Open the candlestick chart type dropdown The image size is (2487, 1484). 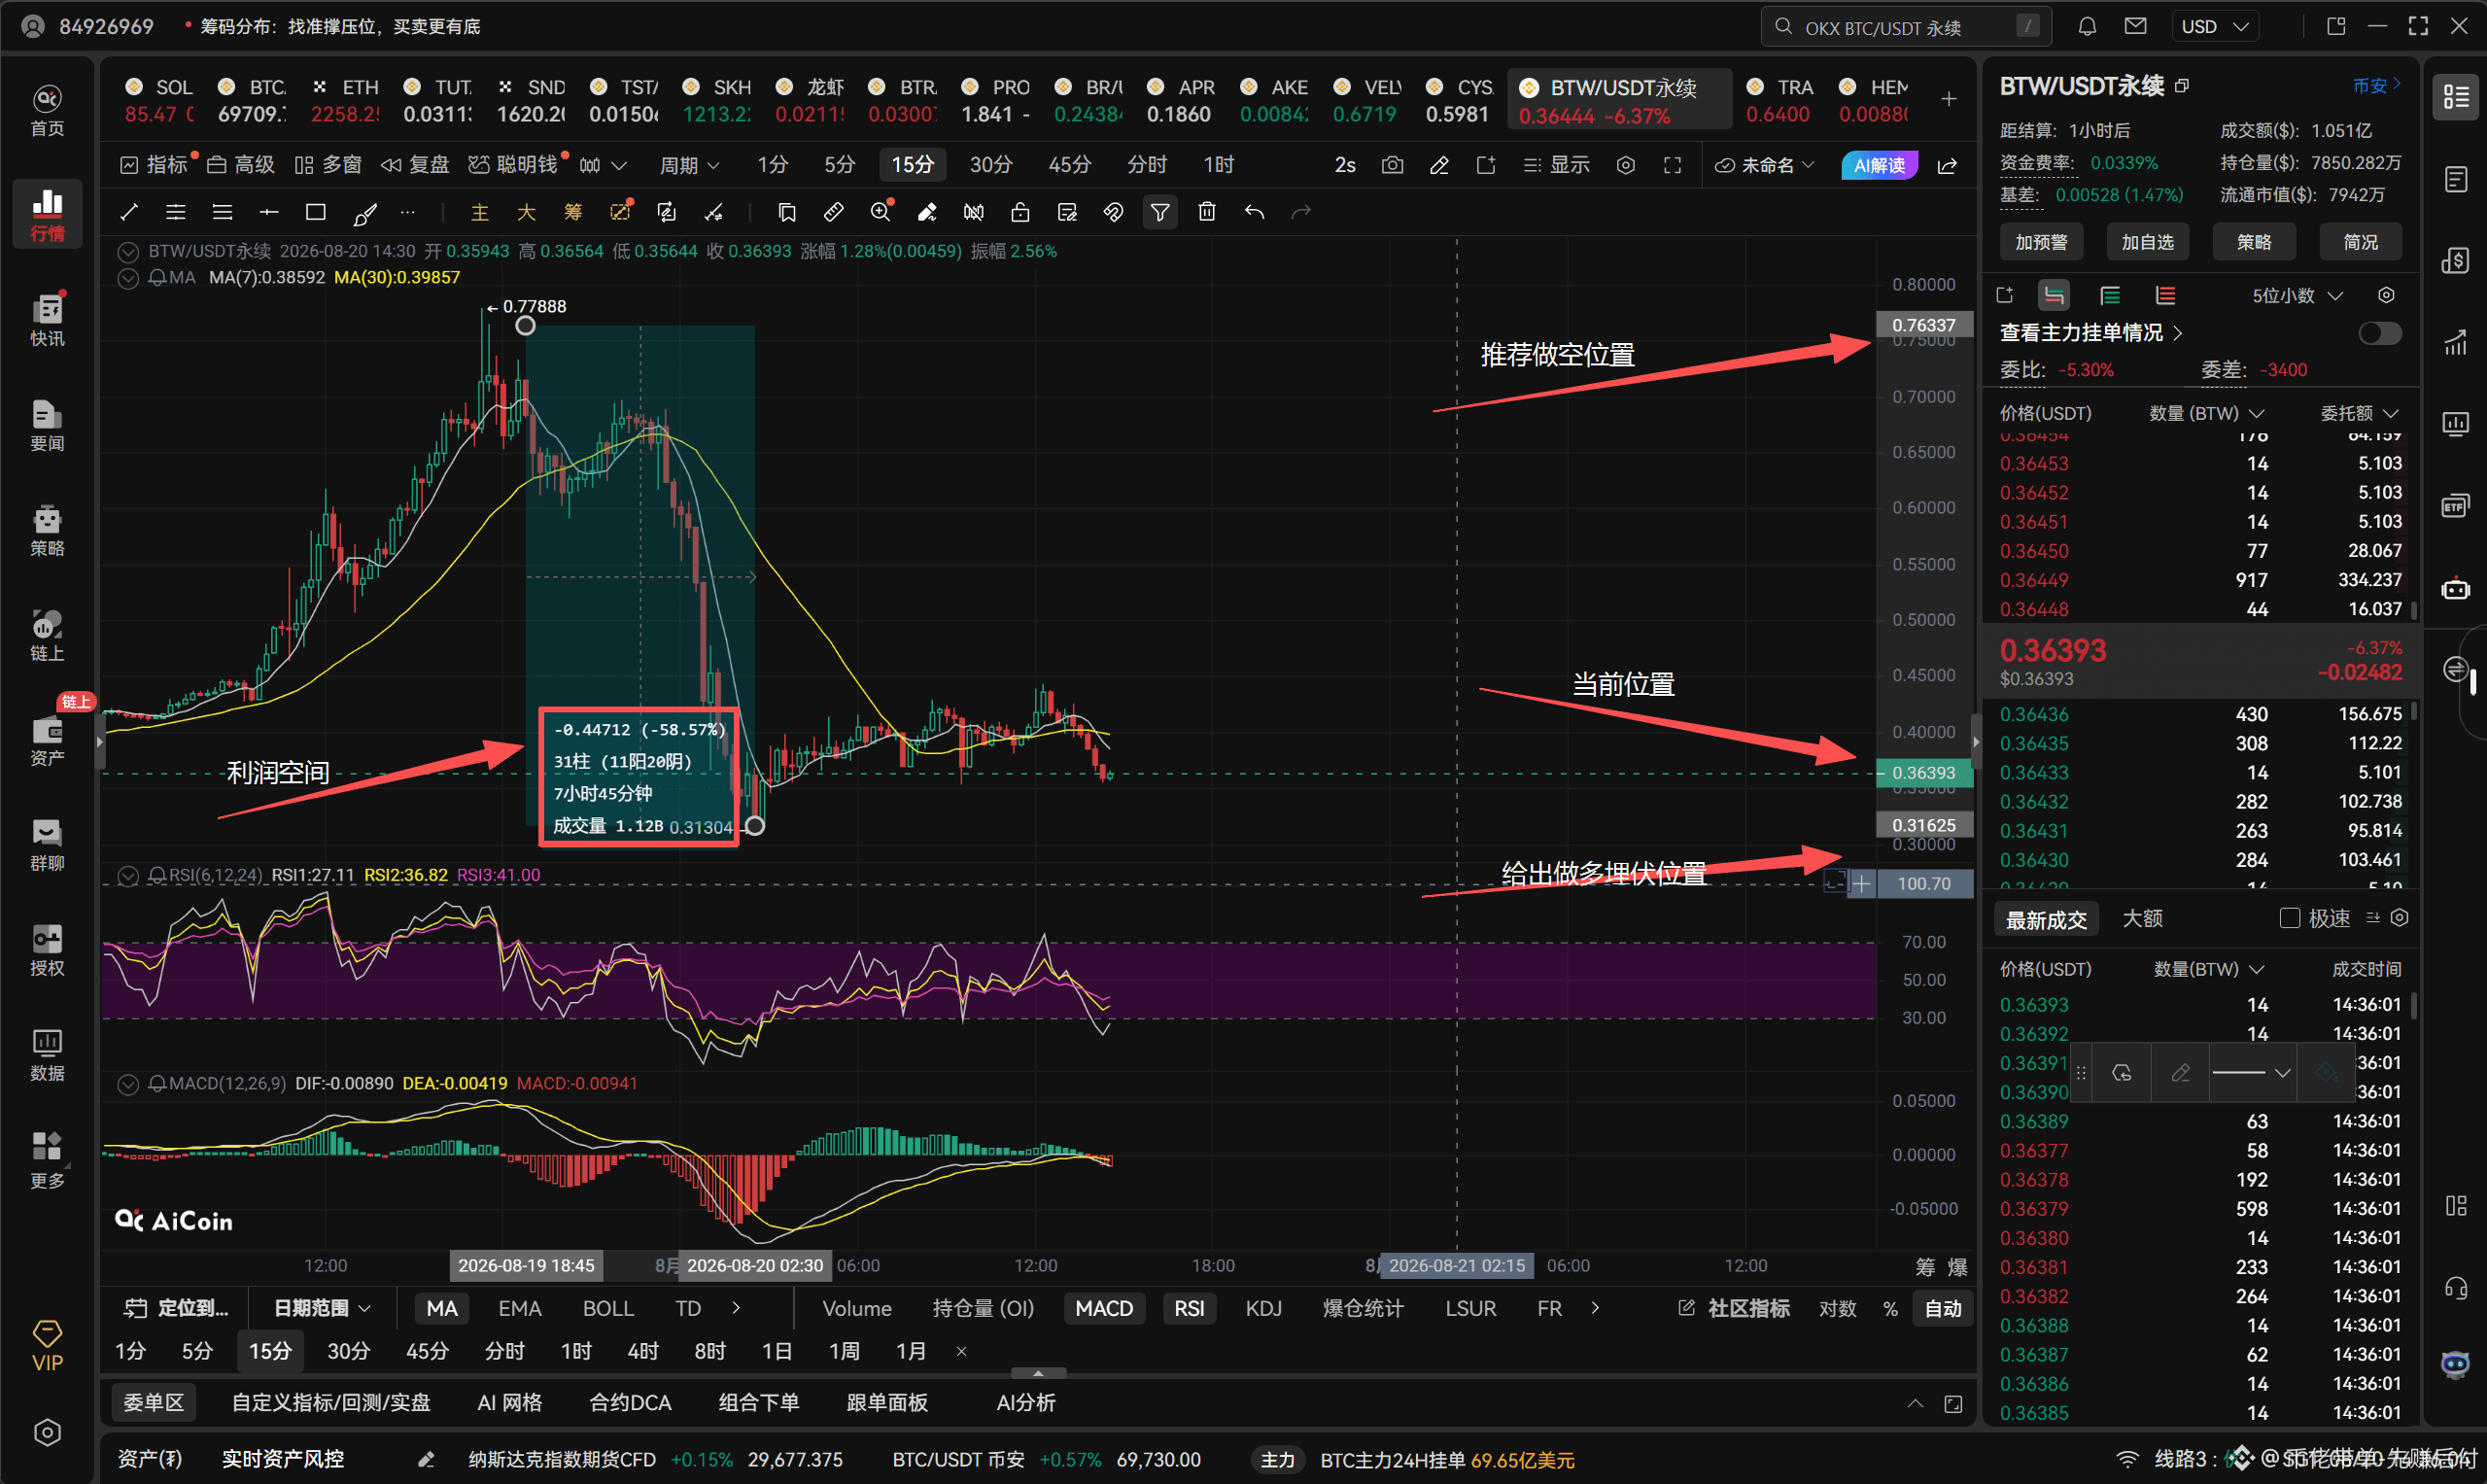[603, 165]
